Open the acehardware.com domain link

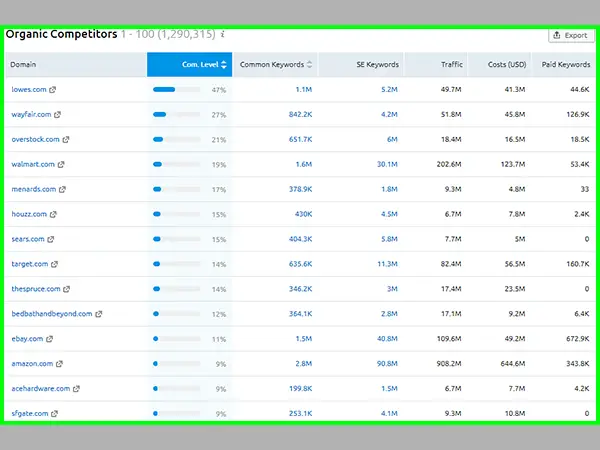point(41,388)
